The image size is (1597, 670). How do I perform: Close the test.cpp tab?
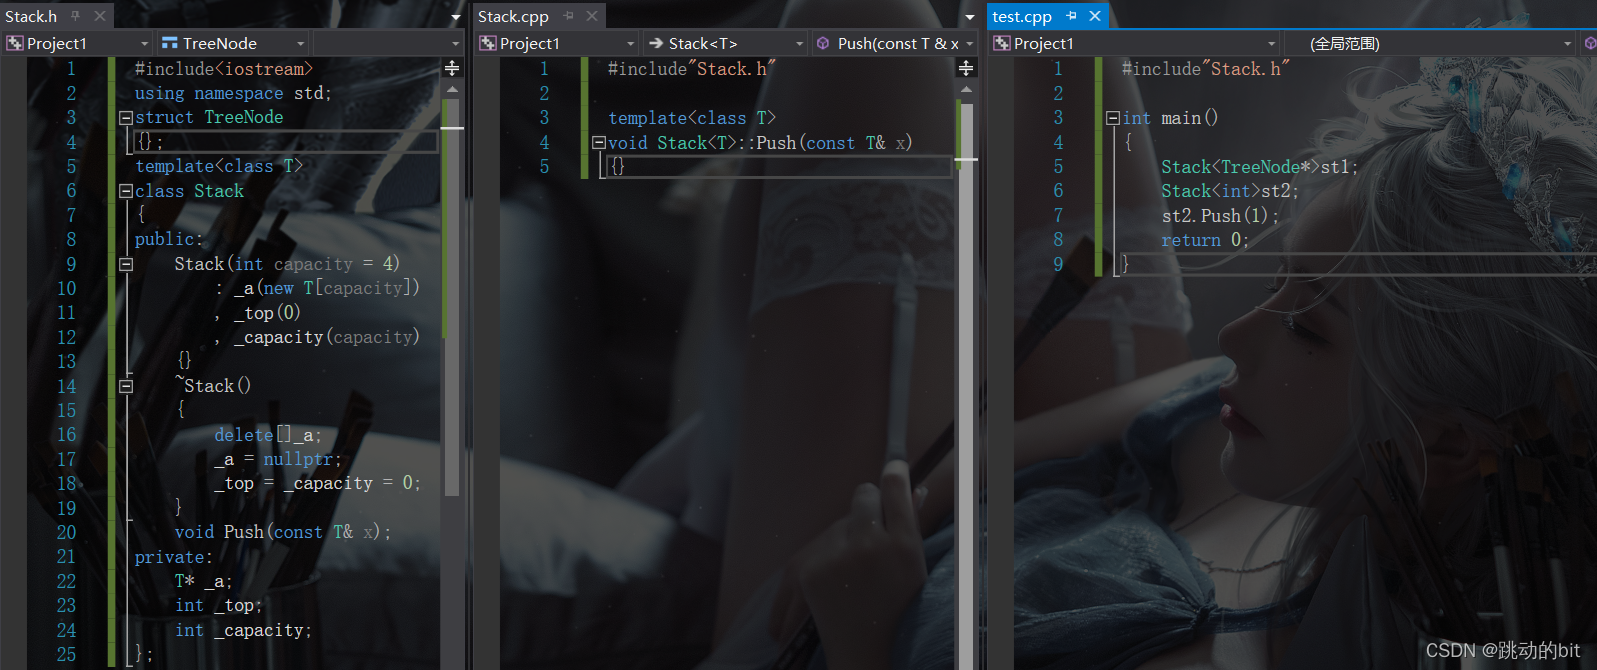click(x=1095, y=16)
